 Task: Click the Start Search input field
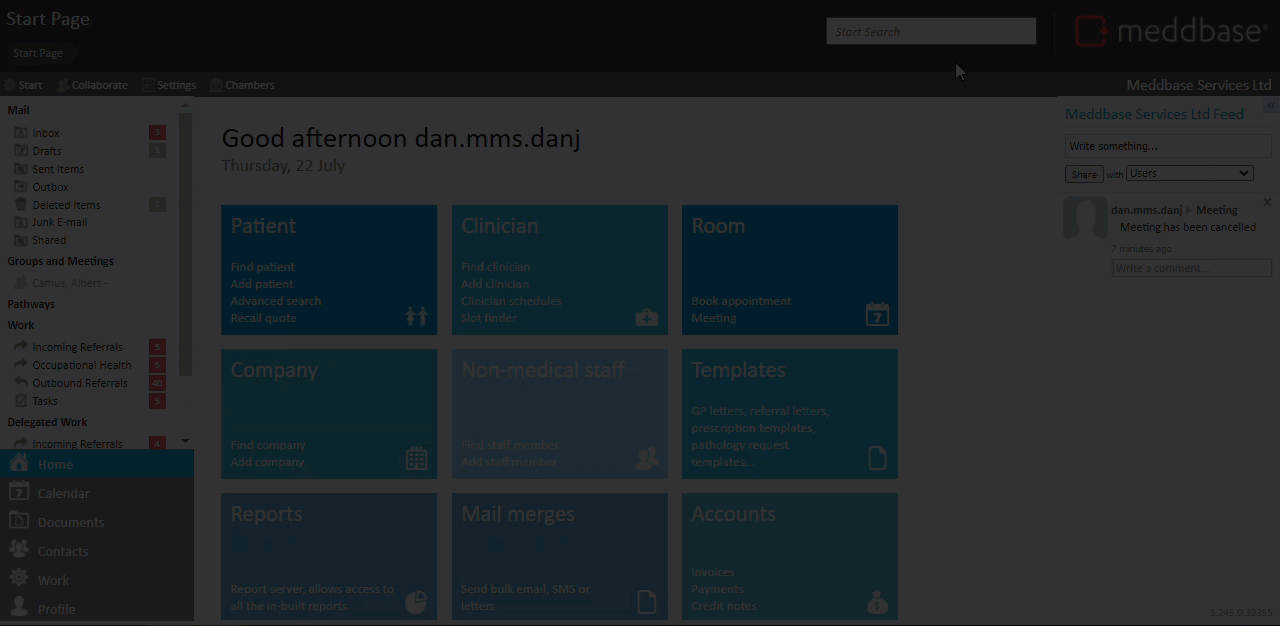[930, 32]
